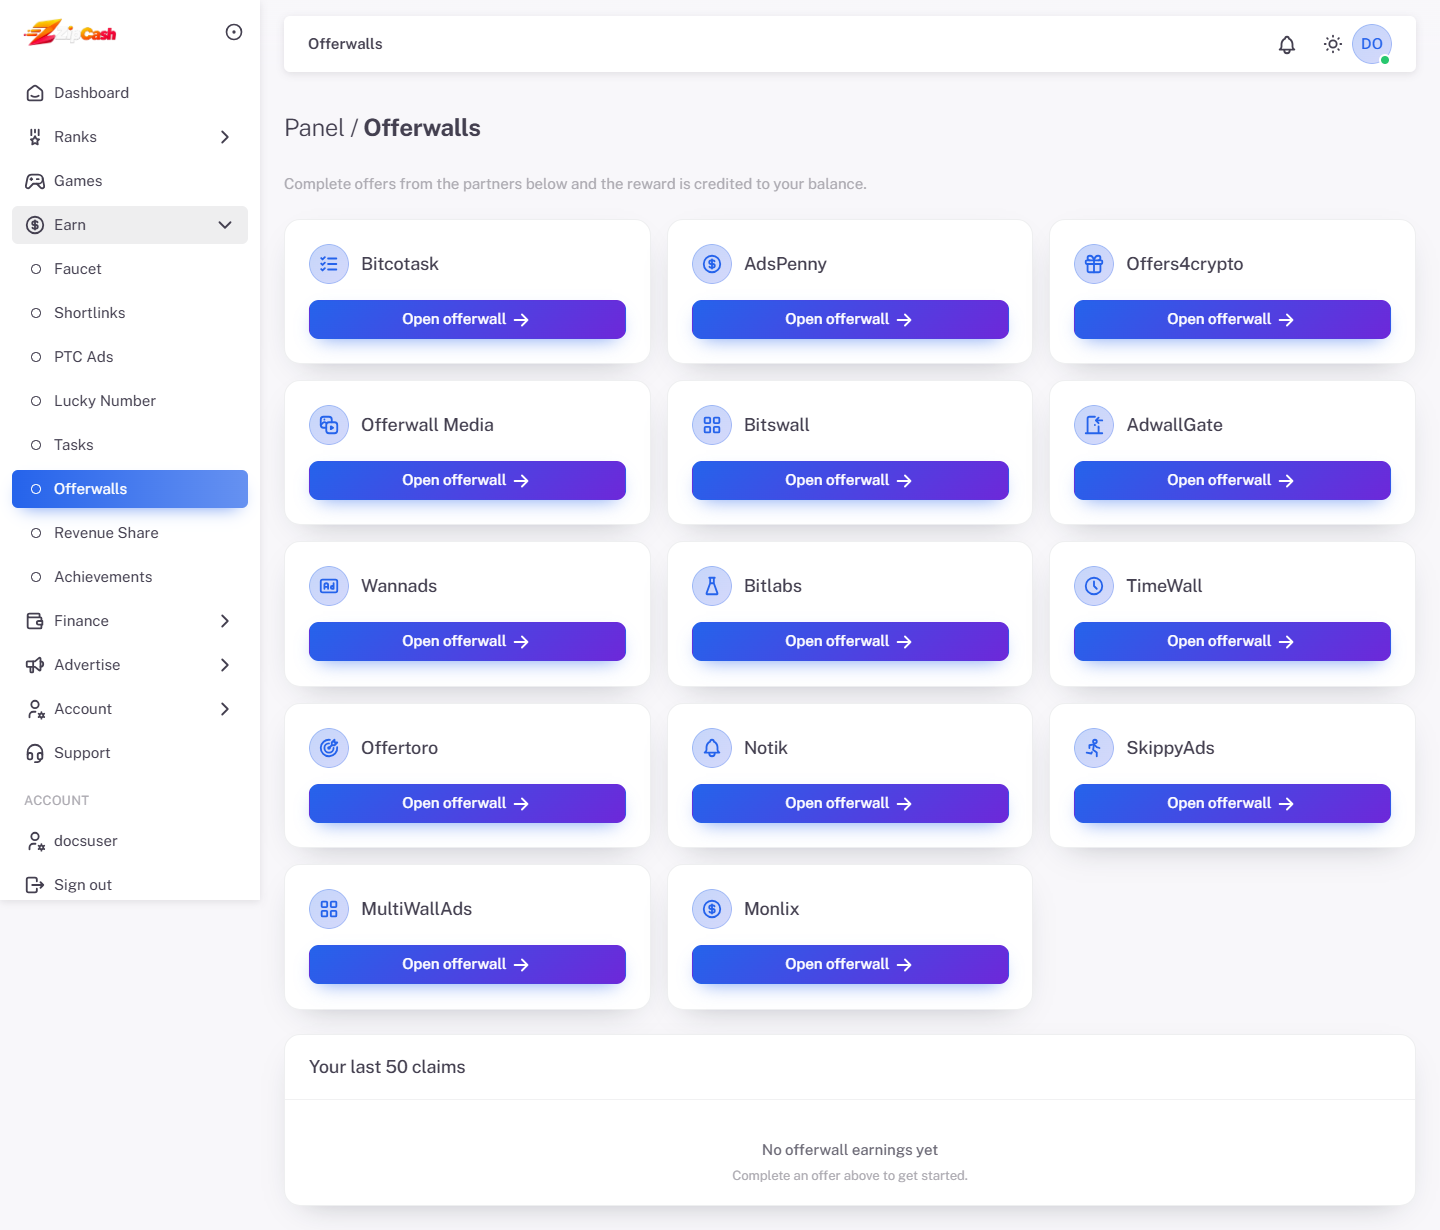
Task: Toggle the sidebar pin circle button
Action: click(x=234, y=32)
